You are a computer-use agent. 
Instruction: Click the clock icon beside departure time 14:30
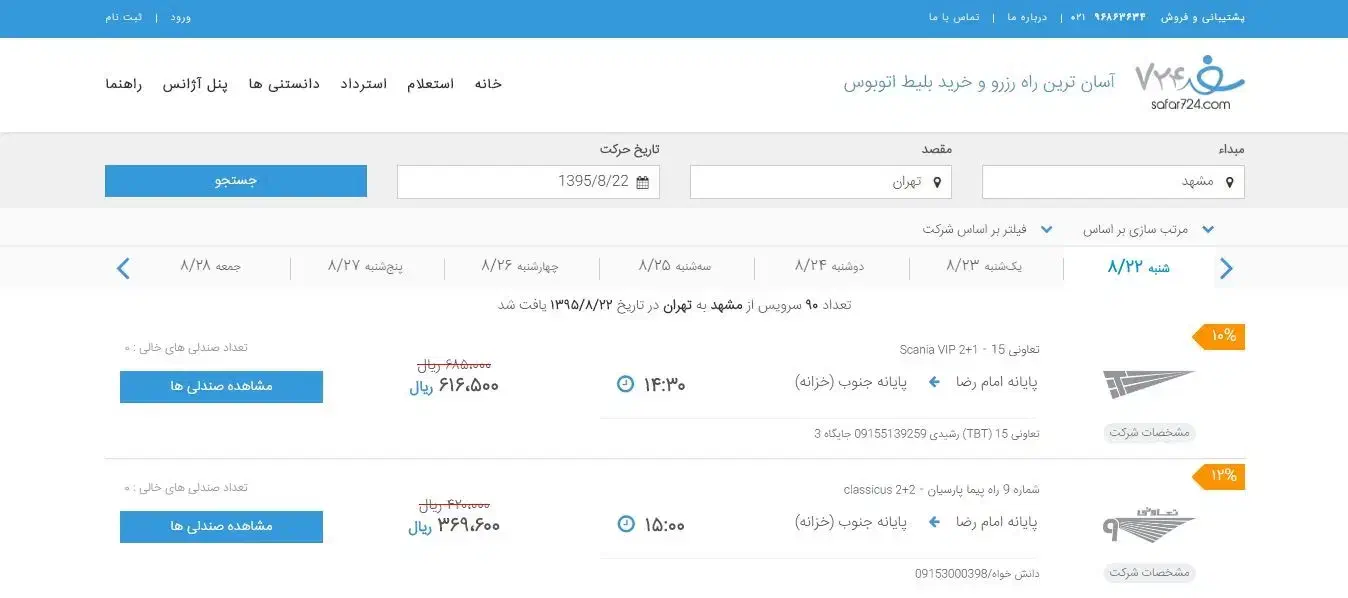(625, 382)
